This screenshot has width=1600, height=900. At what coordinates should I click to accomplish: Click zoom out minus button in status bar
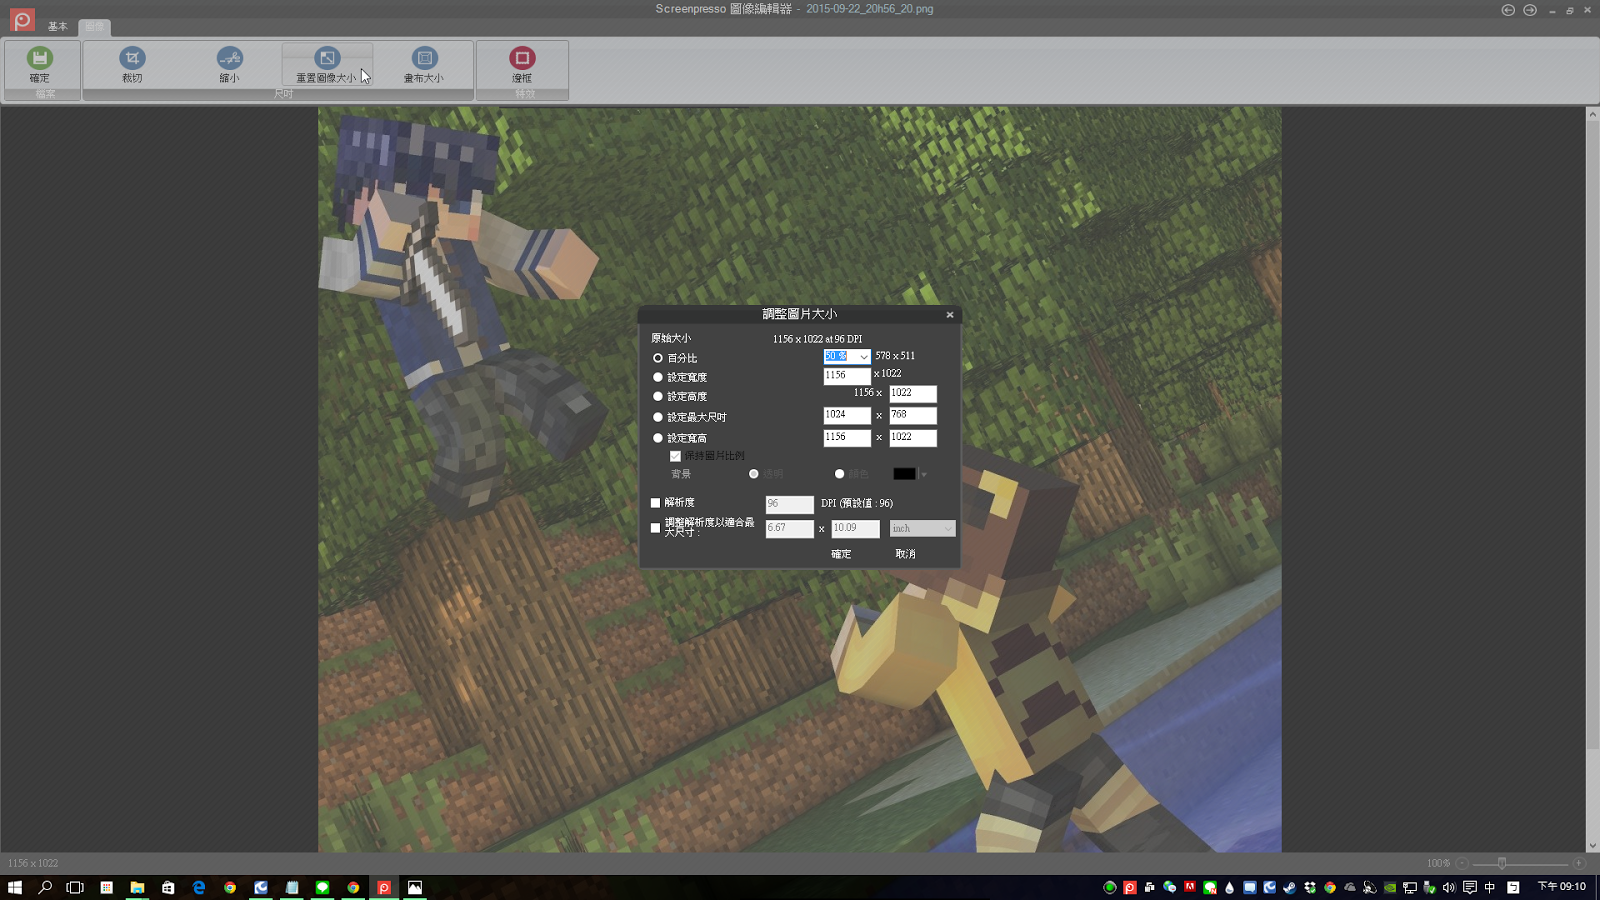tap(1462, 863)
